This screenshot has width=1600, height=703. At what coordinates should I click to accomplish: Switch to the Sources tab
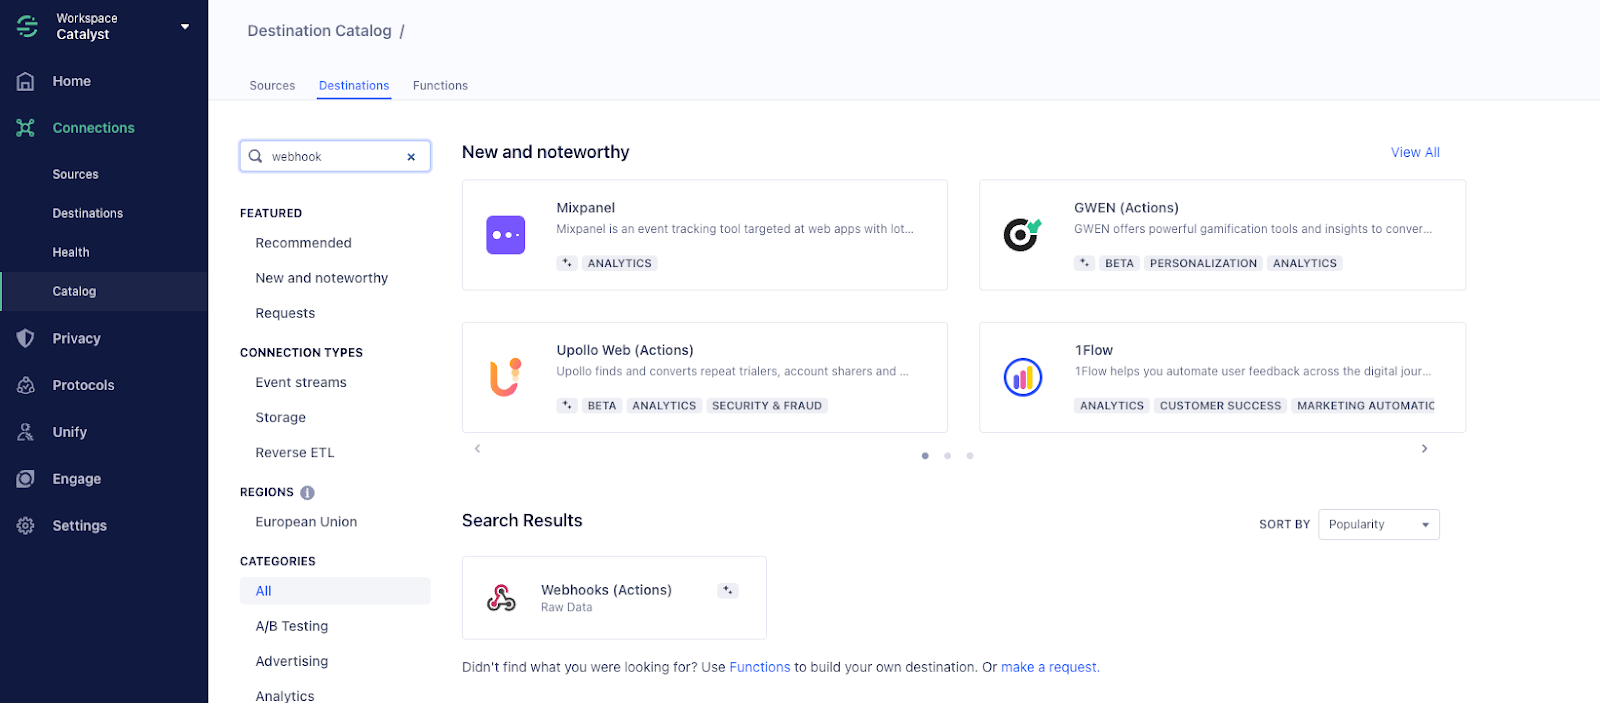tap(272, 86)
